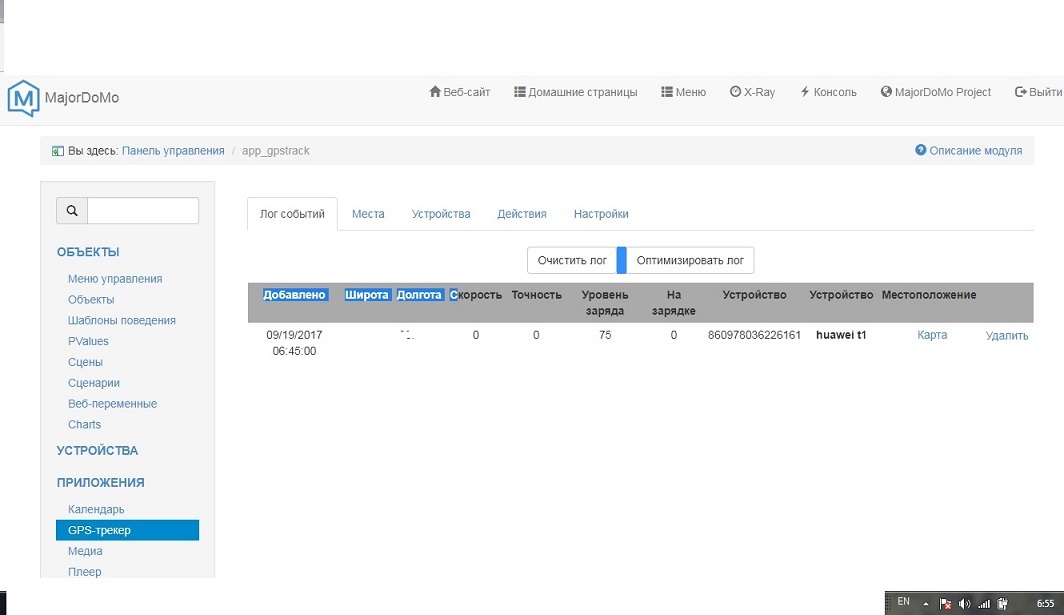Select Консоль in the top navigation

click(828, 92)
